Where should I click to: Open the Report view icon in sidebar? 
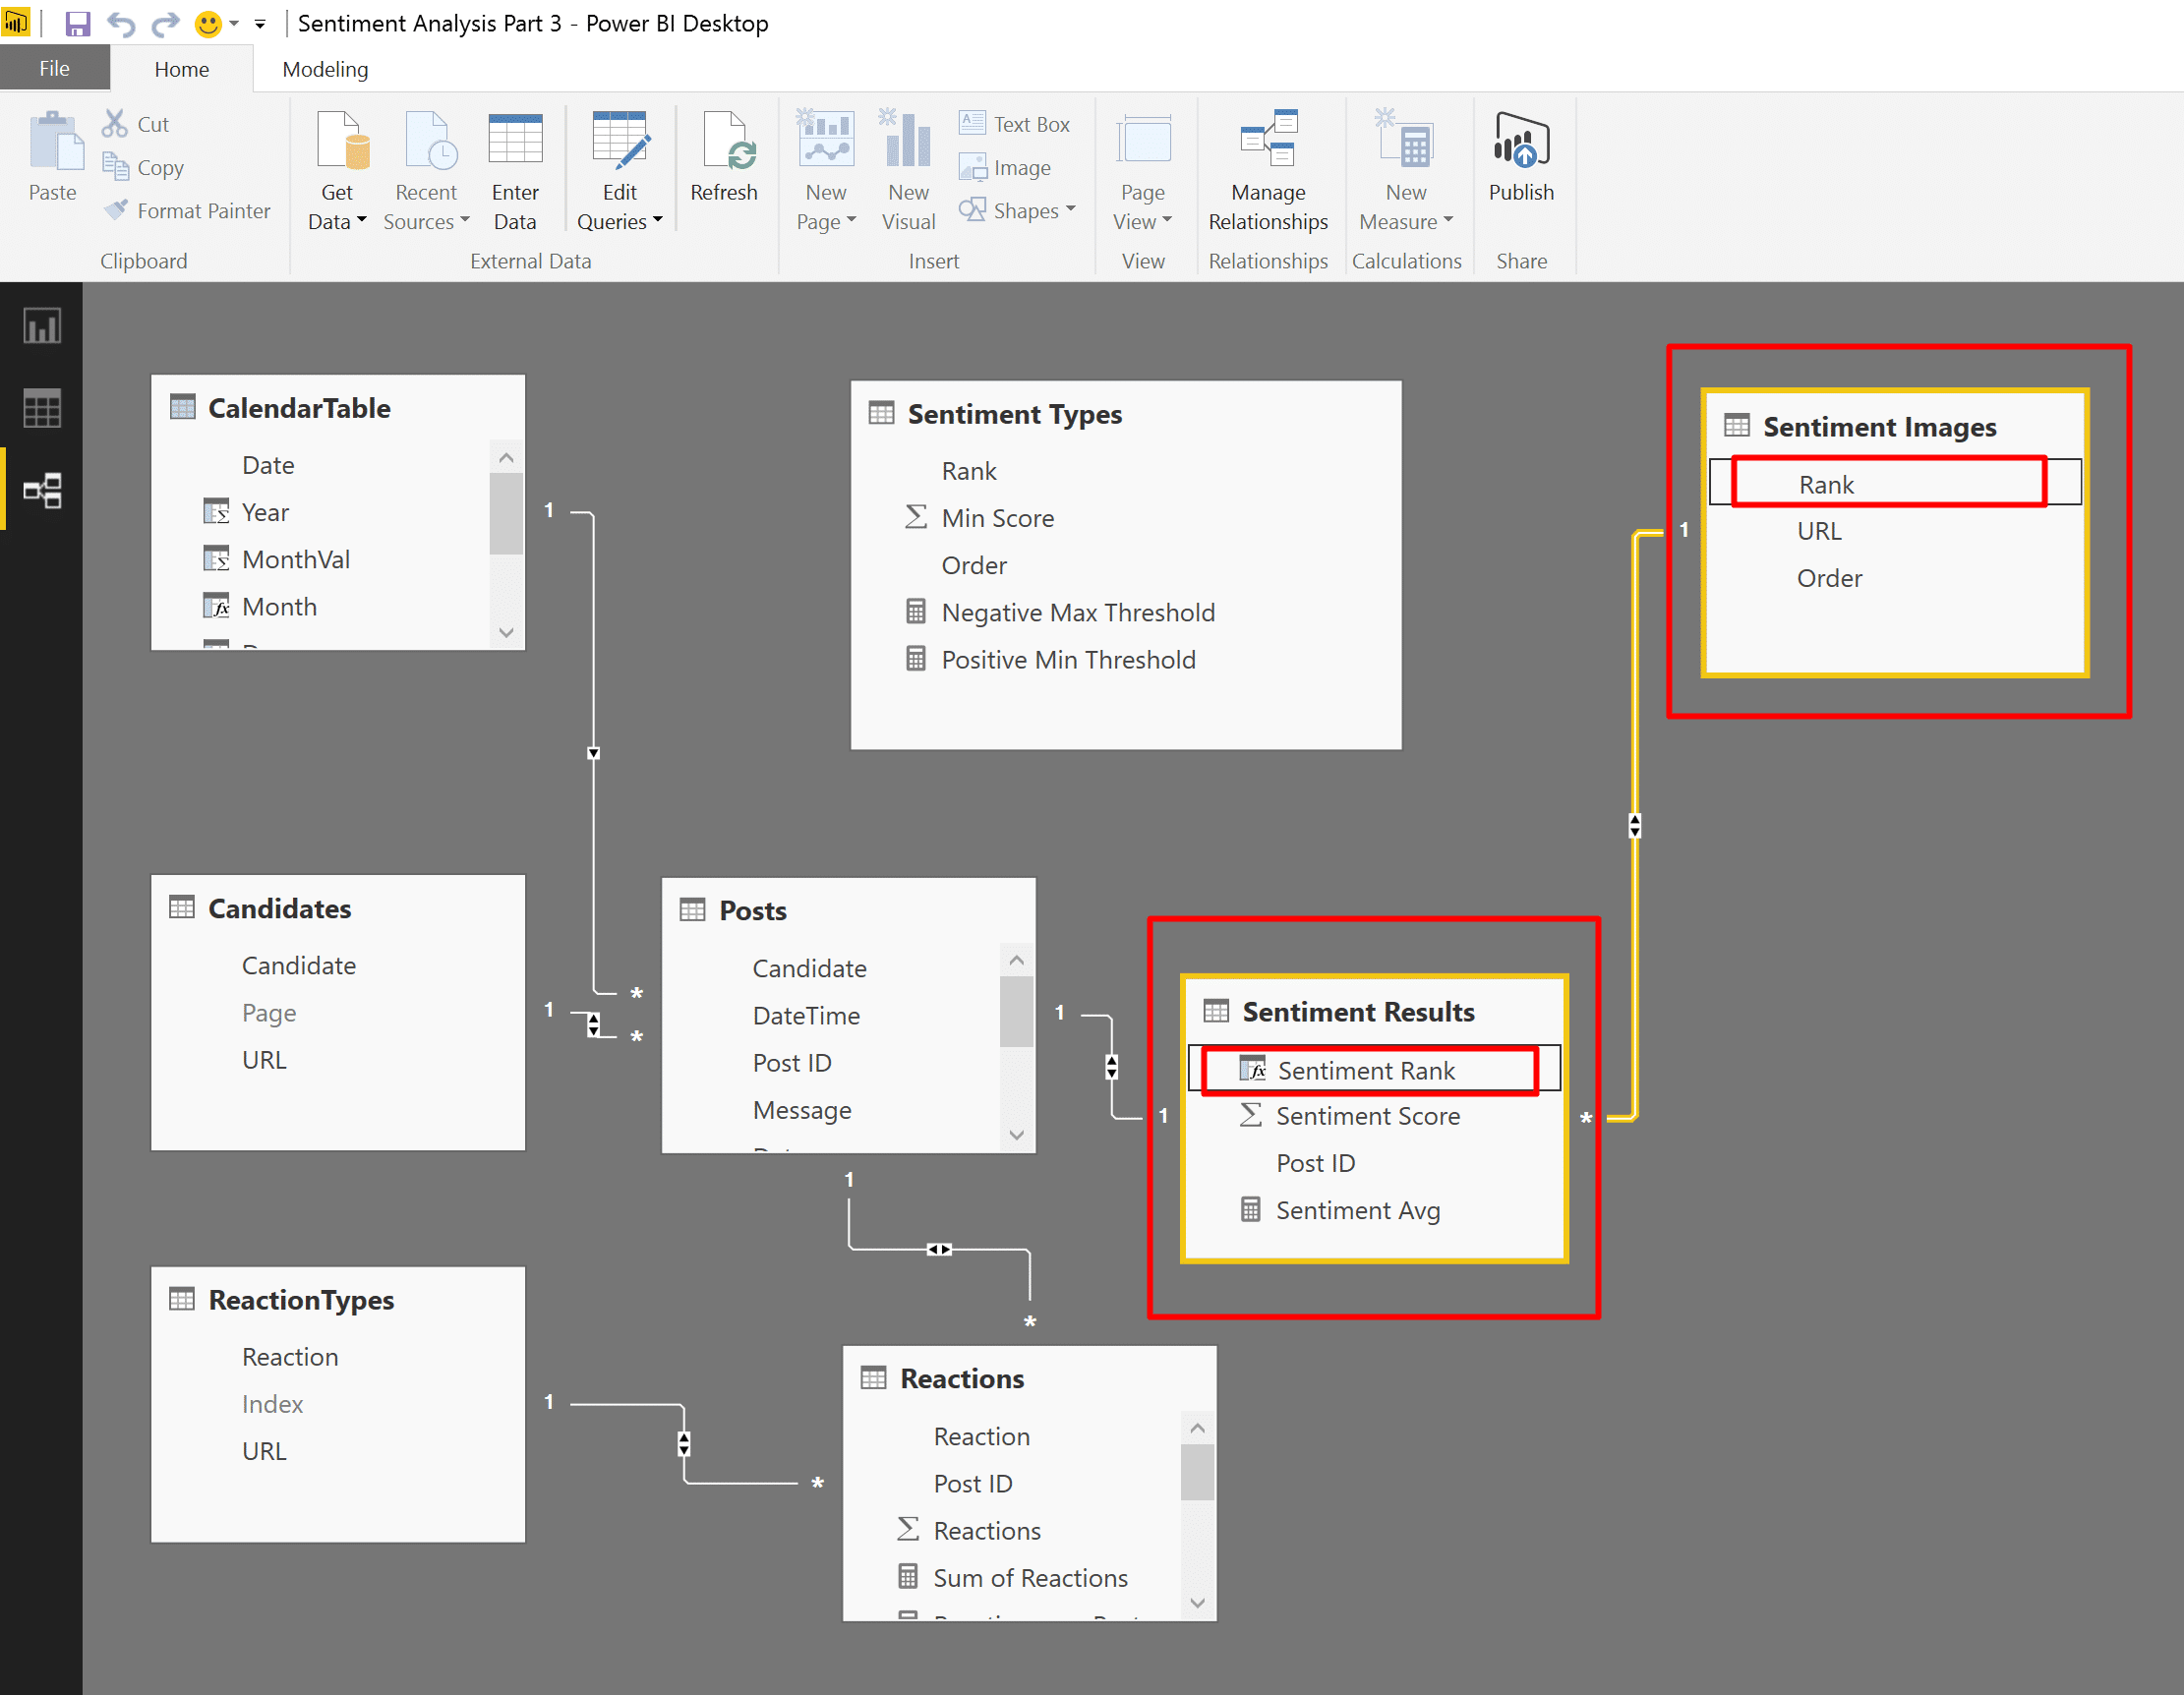click(x=42, y=327)
